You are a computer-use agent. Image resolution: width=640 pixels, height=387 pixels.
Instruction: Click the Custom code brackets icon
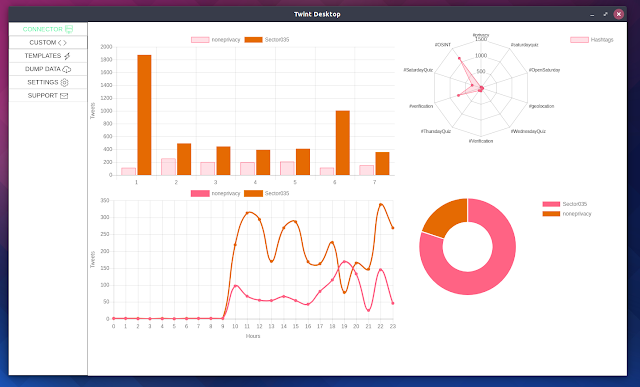click(x=62, y=42)
